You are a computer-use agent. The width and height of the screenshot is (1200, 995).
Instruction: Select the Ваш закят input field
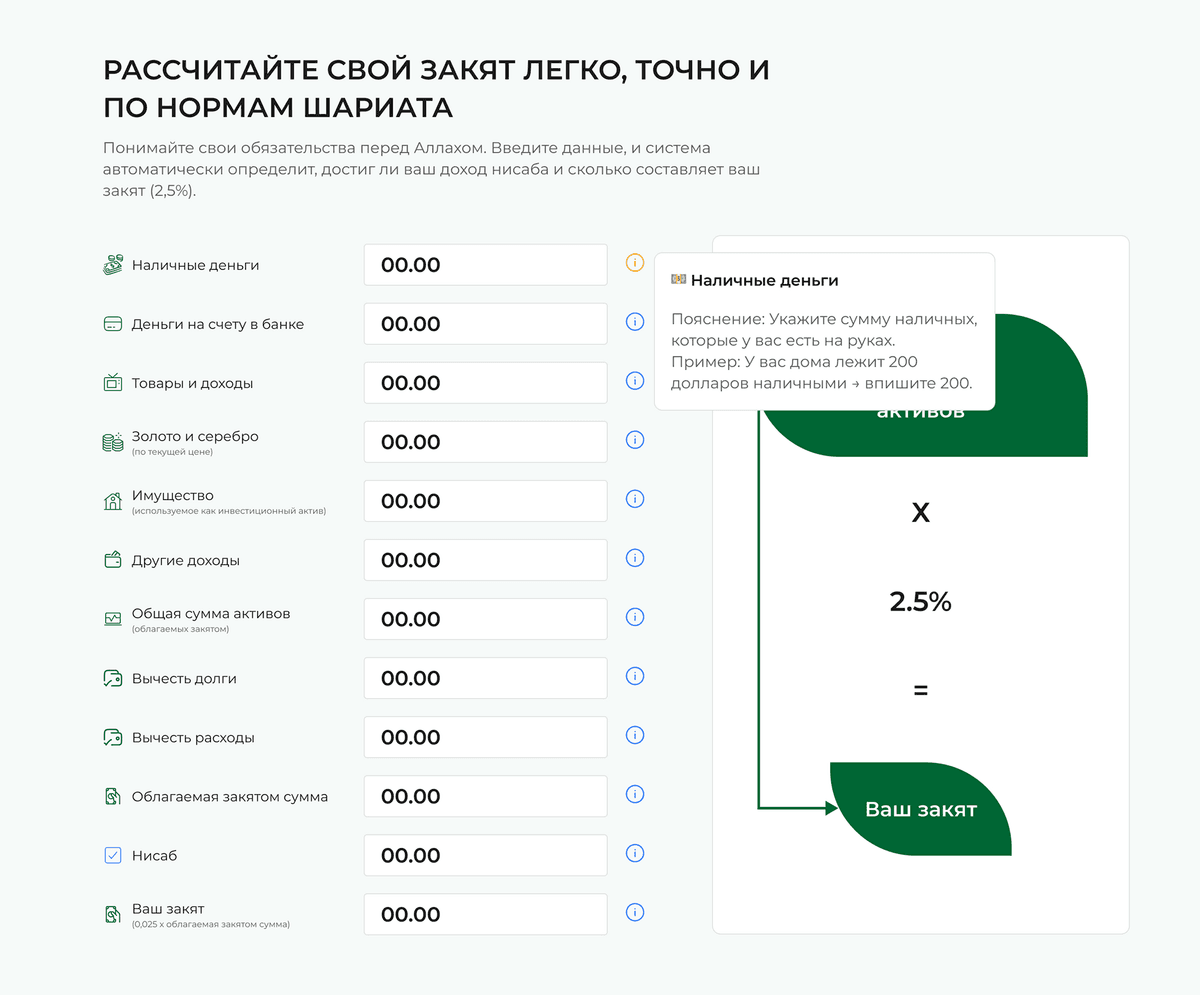(485, 913)
